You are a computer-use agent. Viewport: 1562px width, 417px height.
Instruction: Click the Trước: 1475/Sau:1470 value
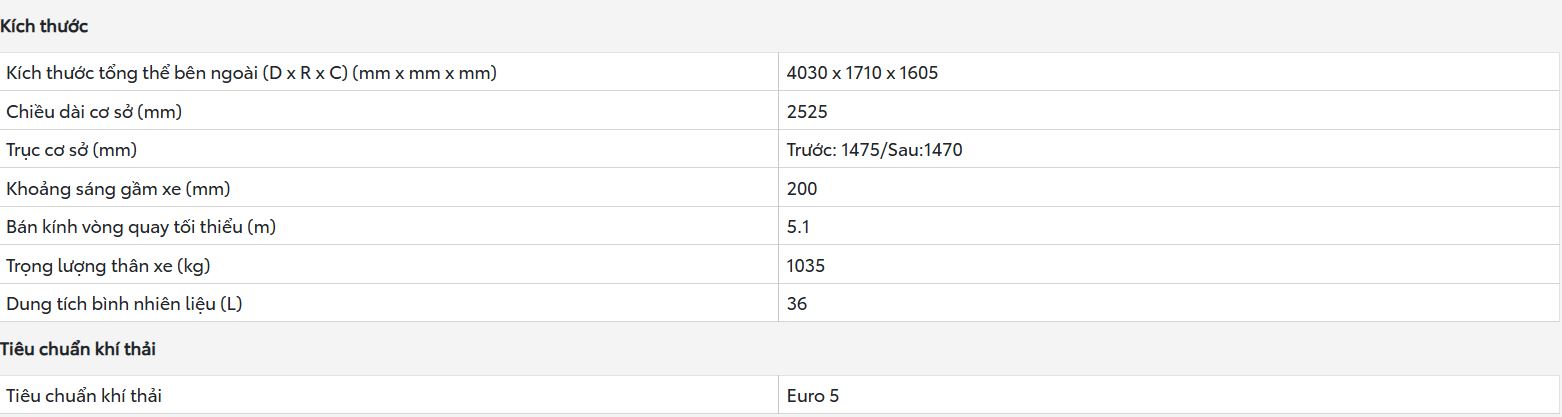click(x=875, y=150)
